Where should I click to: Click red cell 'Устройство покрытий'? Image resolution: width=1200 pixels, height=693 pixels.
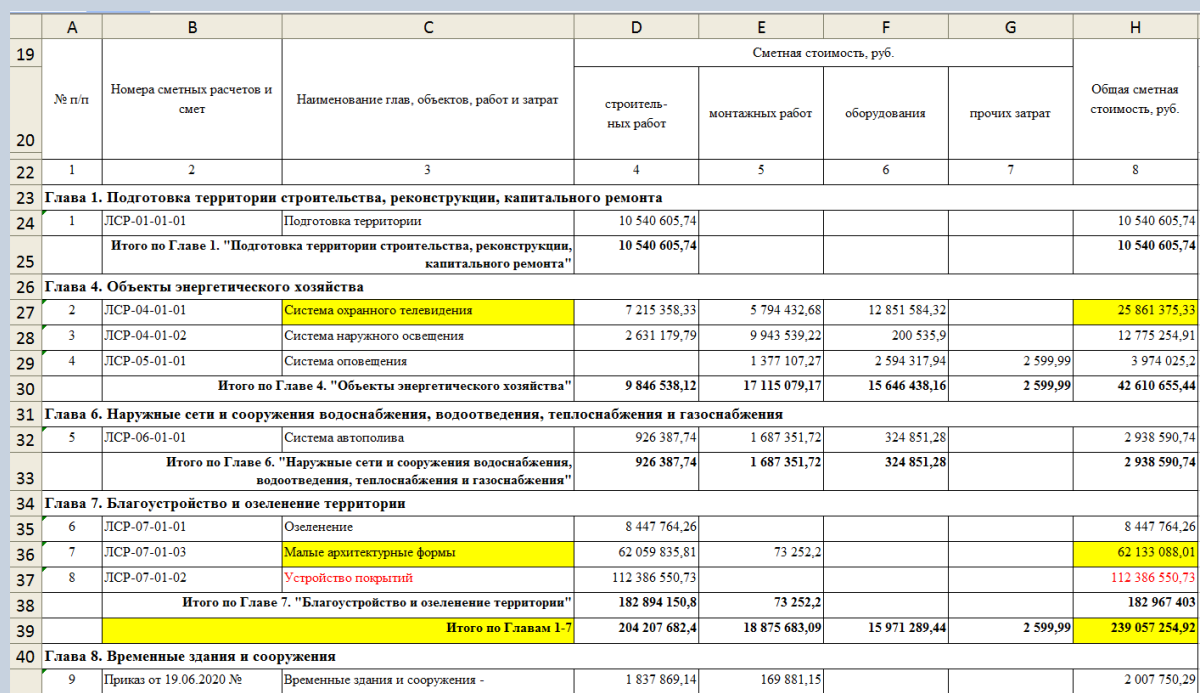point(428,578)
